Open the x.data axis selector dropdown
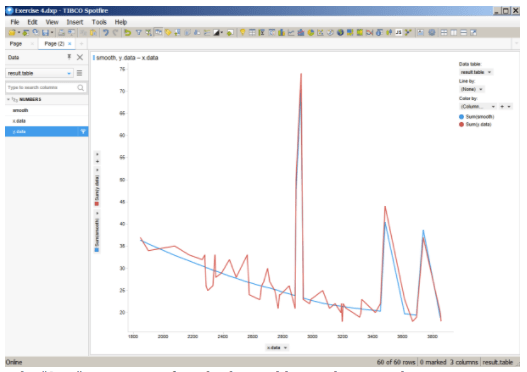The image size is (527, 372). click(277, 347)
